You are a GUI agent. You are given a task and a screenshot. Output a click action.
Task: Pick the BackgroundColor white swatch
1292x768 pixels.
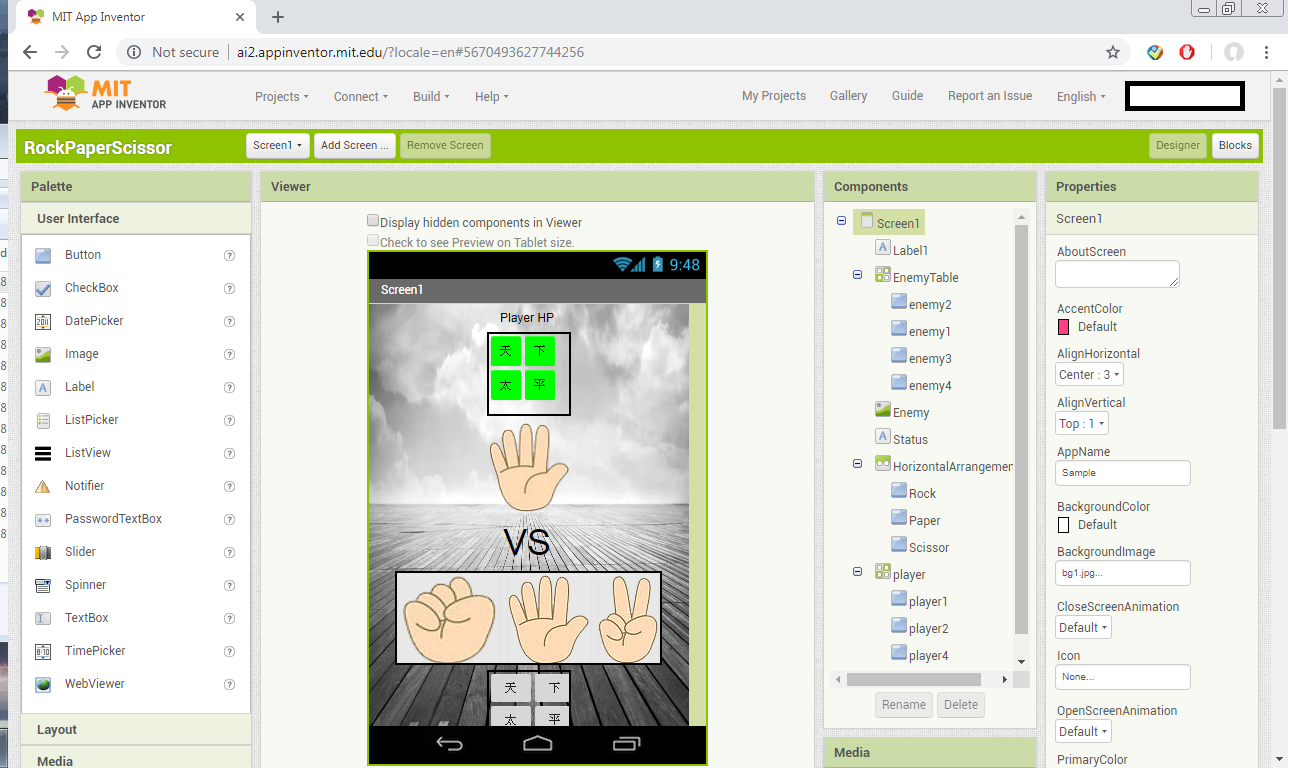(x=1063, y=525)
